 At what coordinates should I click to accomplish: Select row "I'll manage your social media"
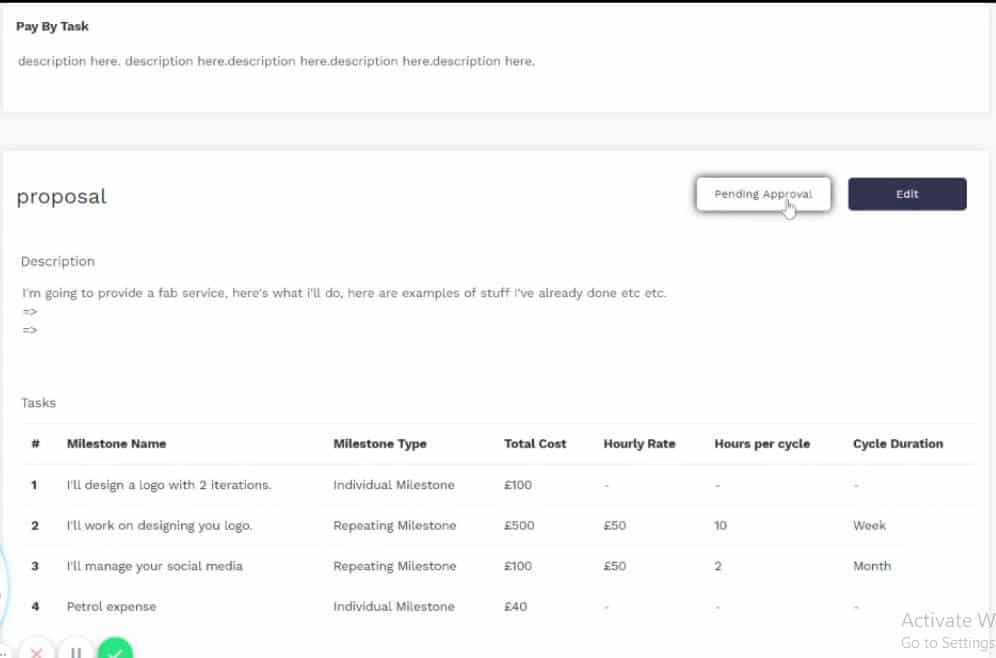[x=498, y=567]
